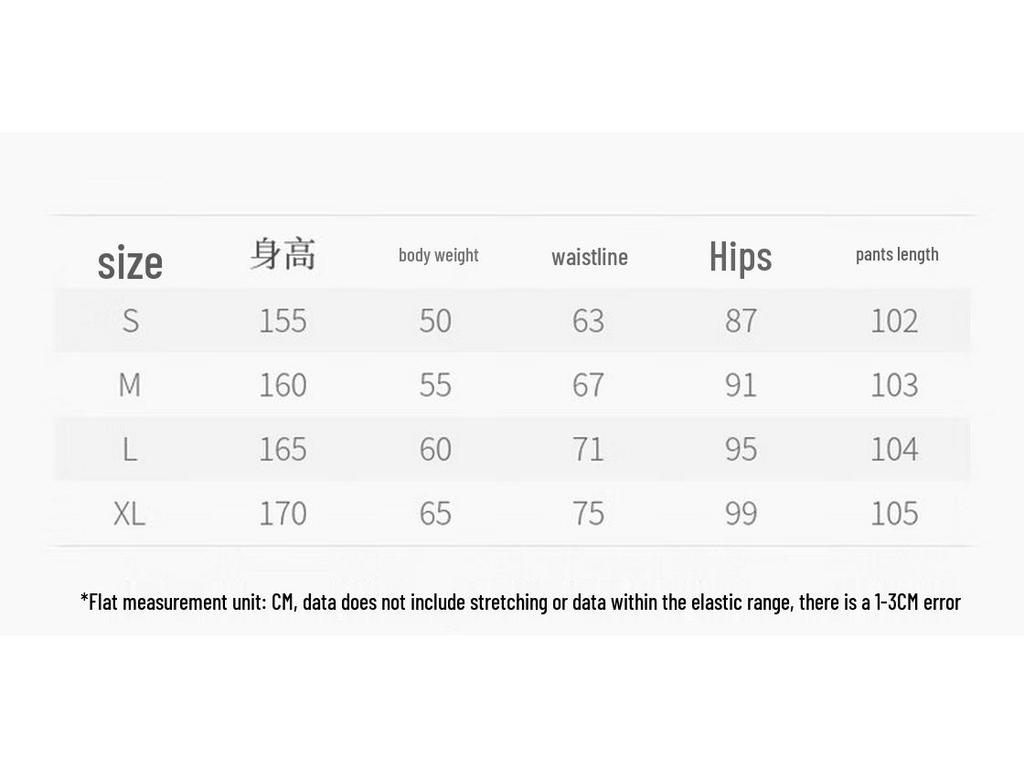The image size is (1024, 768).
Task: Click height value 155 in S row
Action: [x=283, y=321]
